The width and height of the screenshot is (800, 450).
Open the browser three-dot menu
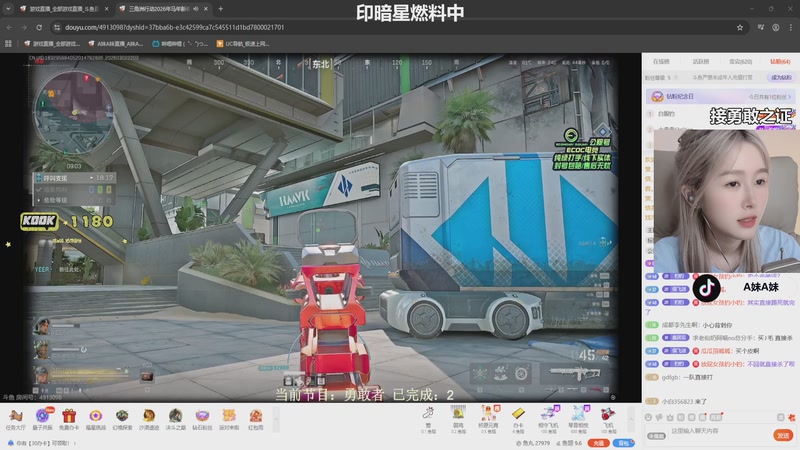click(x=791, y=28)
